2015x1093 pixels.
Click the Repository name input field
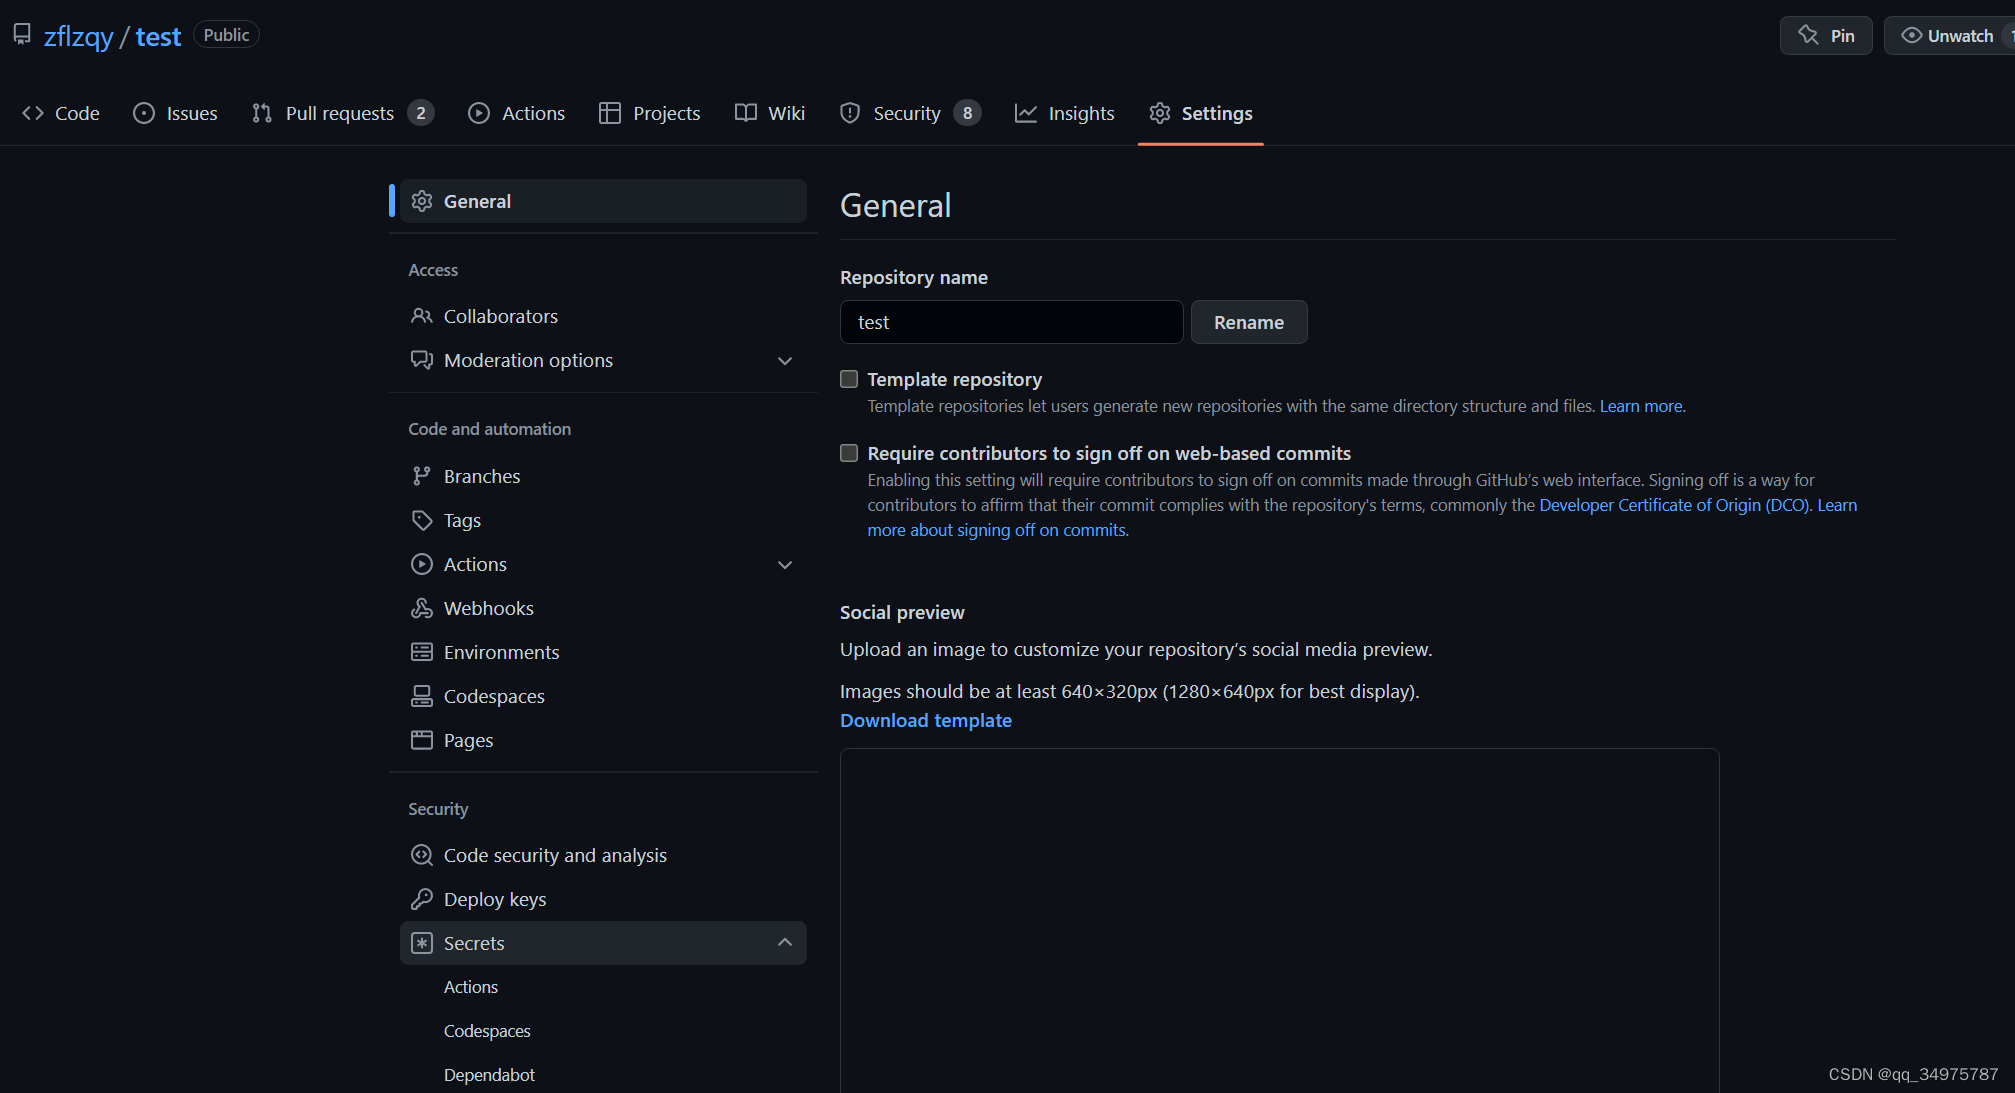pyautogui.click(x=1011, y=322)
